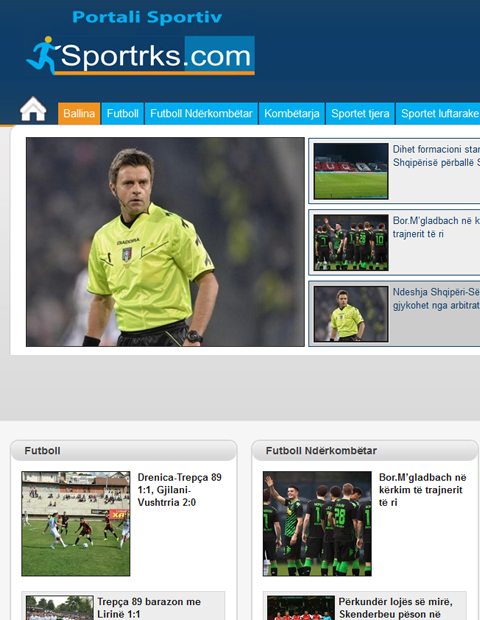
Task: Open the stadium thumbnail in slider list
Action: pyautogui.click(x=351, y=171)
